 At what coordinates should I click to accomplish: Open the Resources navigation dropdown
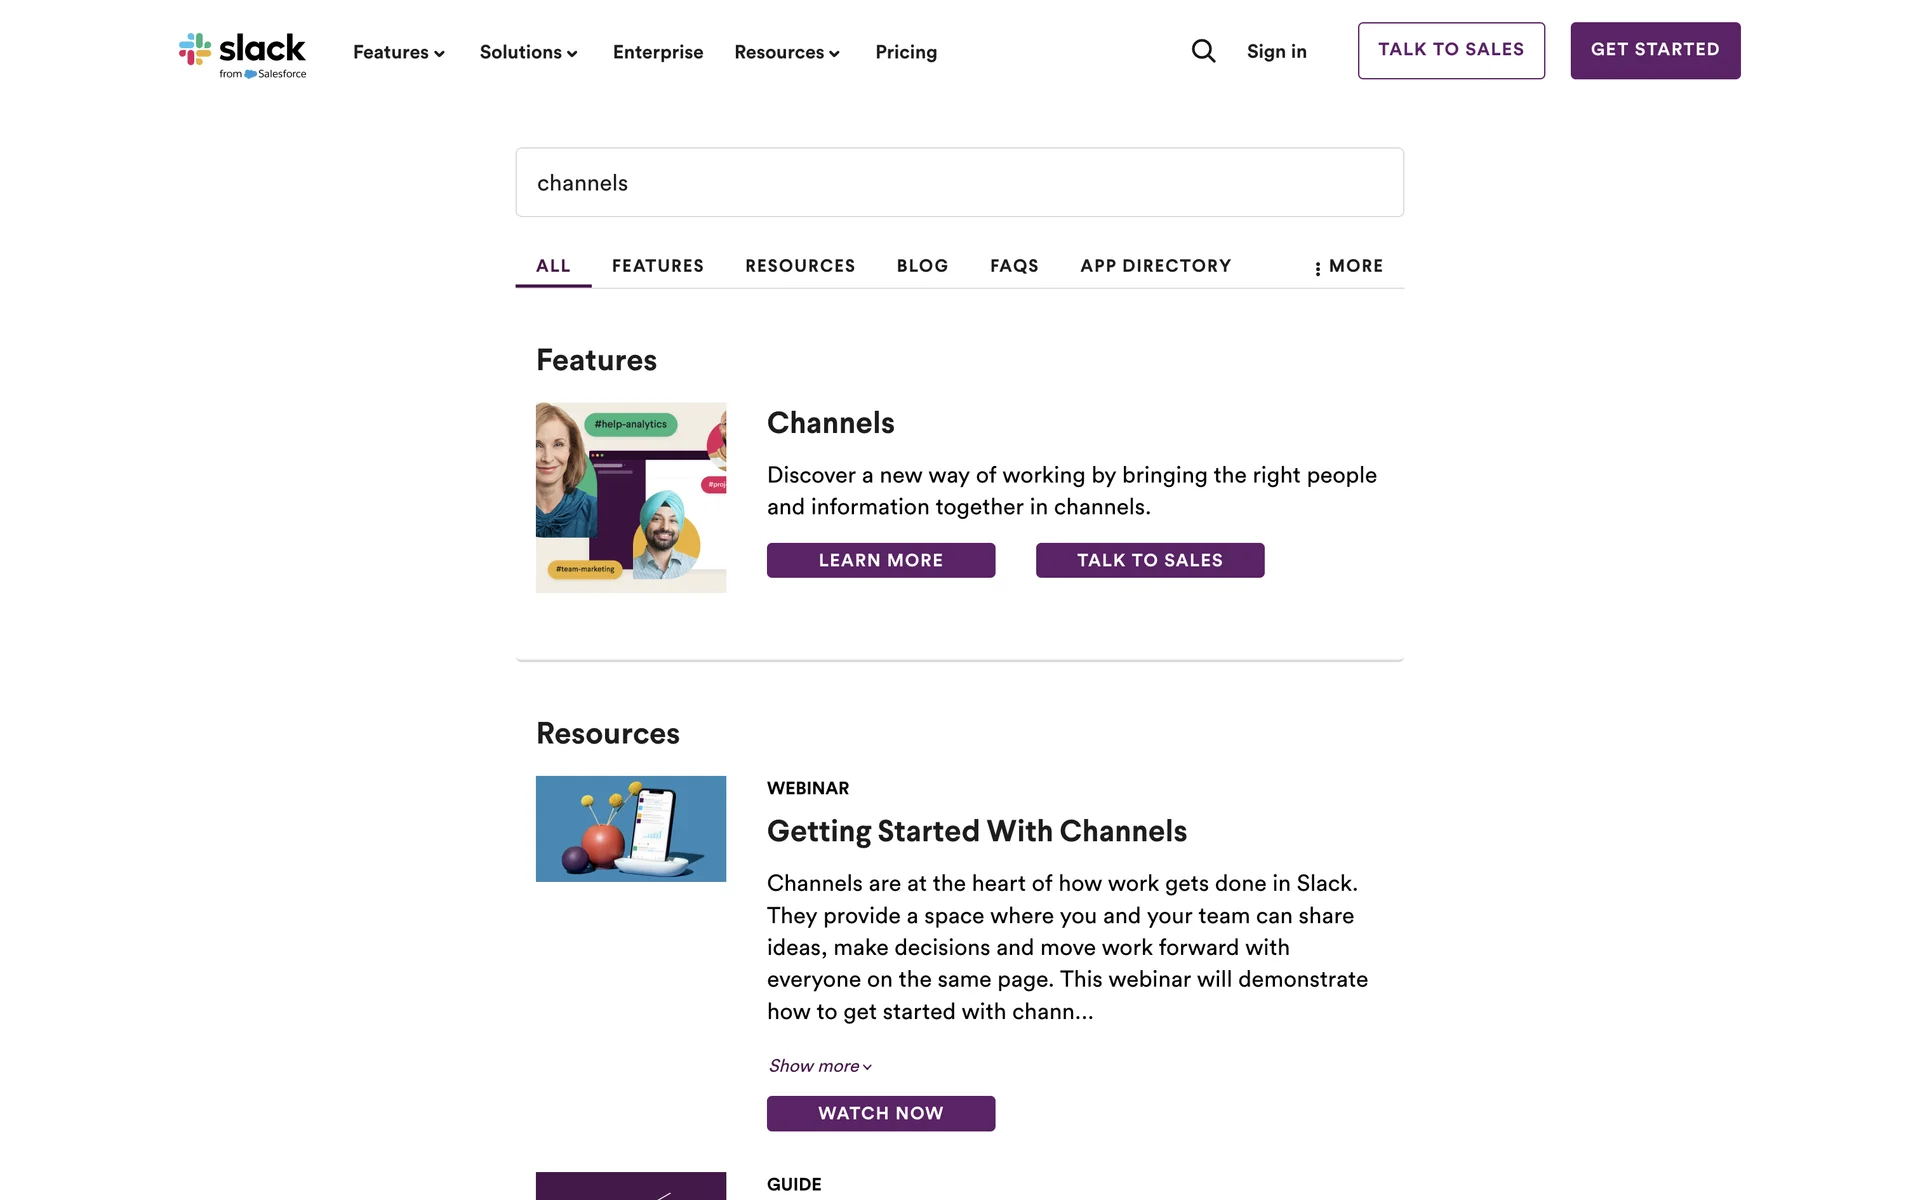coord(786,52)
